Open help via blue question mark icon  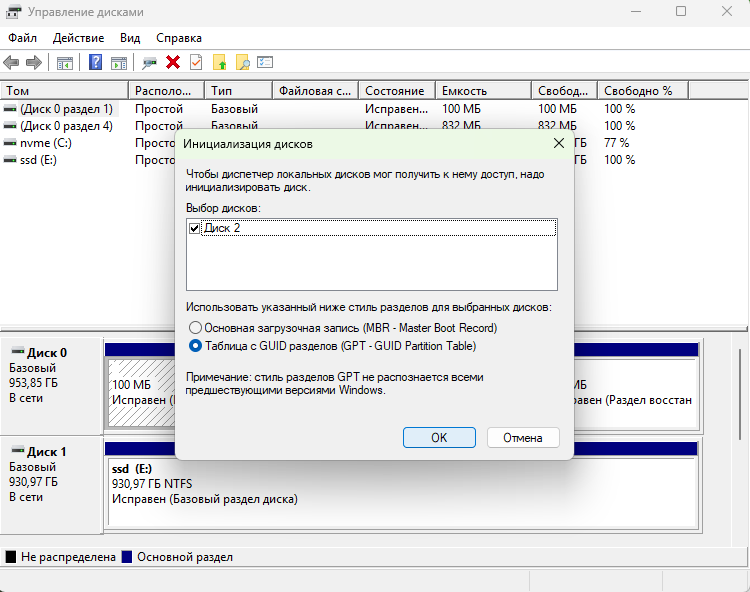(96, 62)
